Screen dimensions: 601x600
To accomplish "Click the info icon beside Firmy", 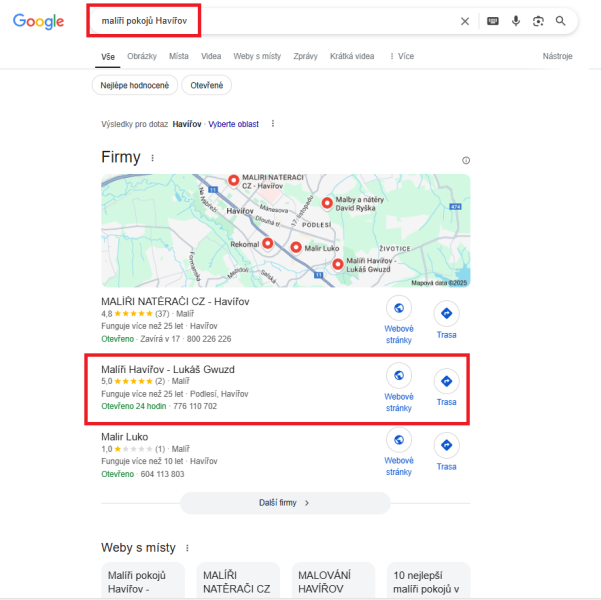I will point(466,160).
